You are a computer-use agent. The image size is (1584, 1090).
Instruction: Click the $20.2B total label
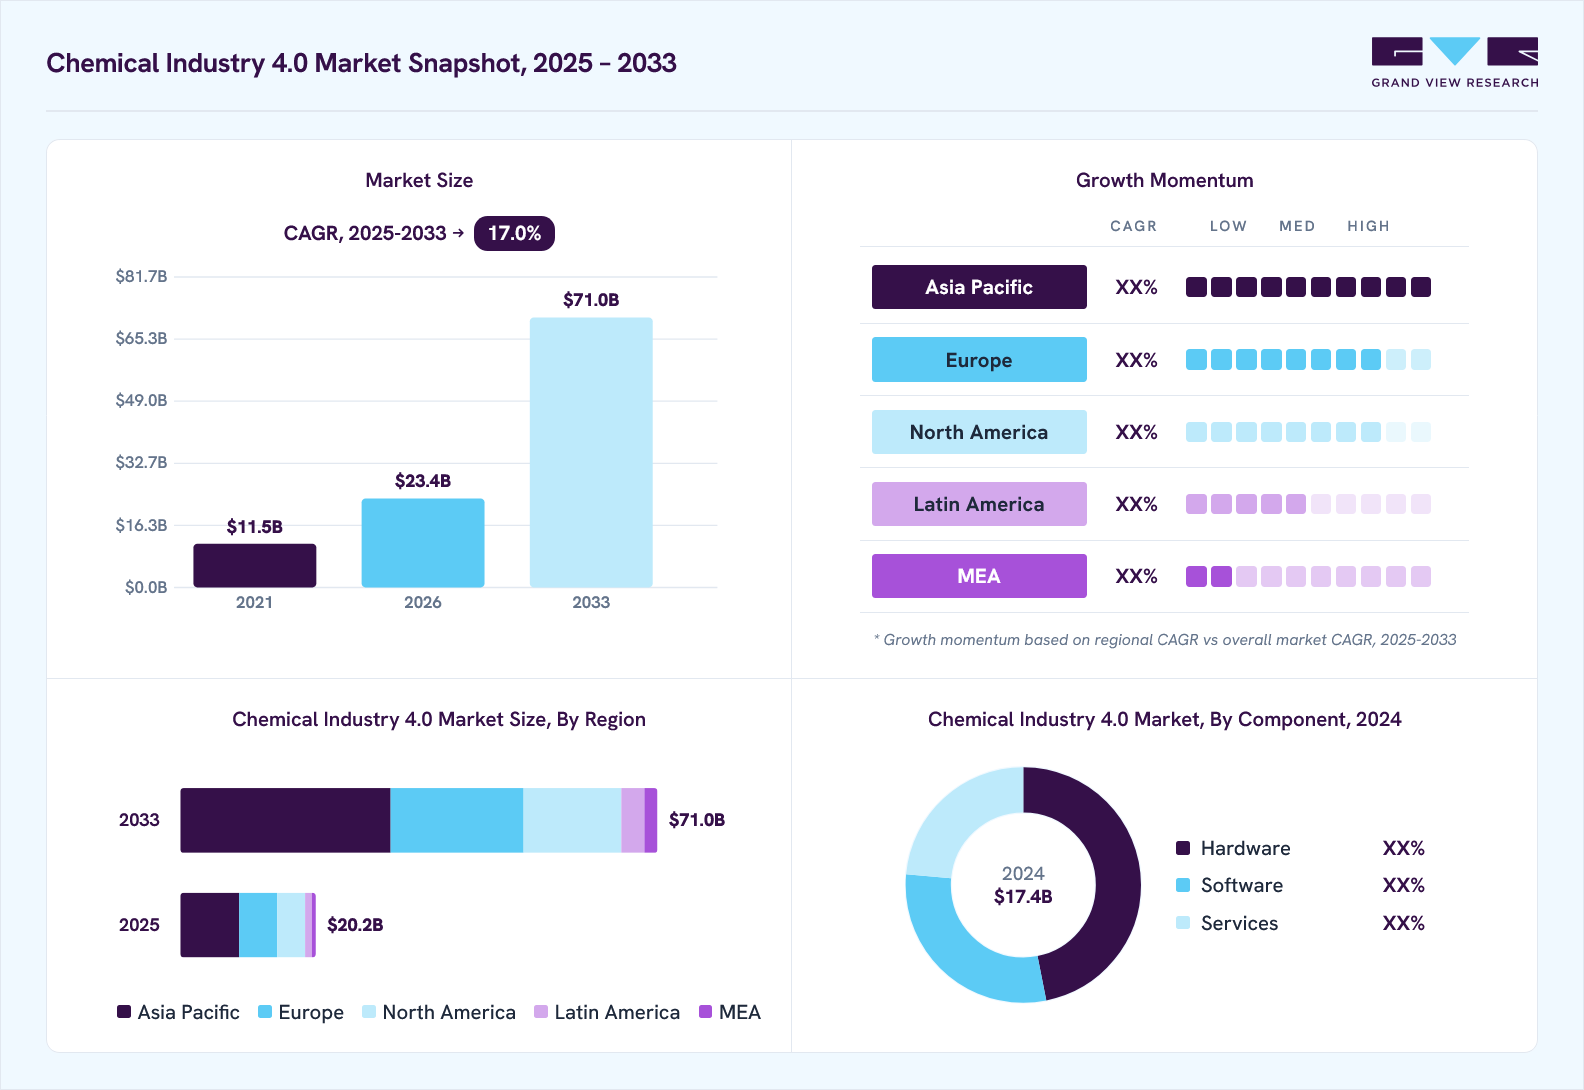click(x=355, y=925)
